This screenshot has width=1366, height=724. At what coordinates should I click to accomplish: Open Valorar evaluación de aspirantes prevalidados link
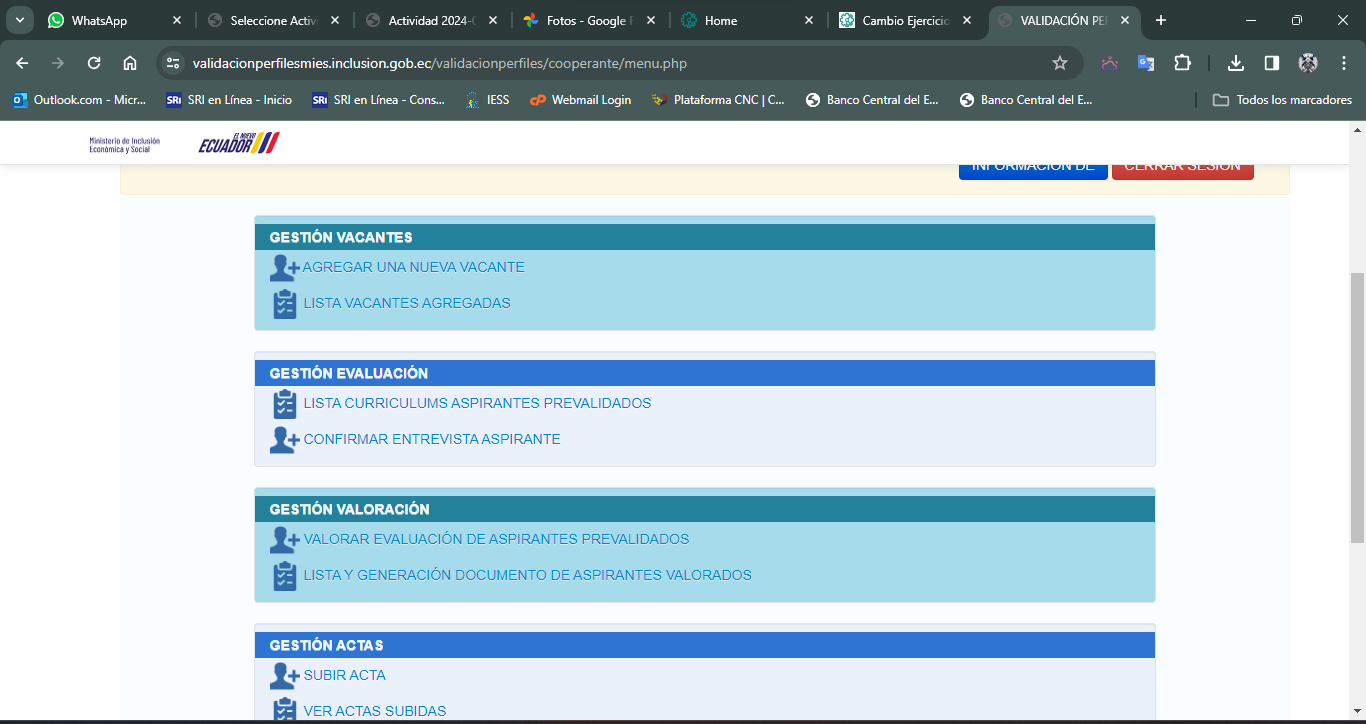[x=496, y=540]
